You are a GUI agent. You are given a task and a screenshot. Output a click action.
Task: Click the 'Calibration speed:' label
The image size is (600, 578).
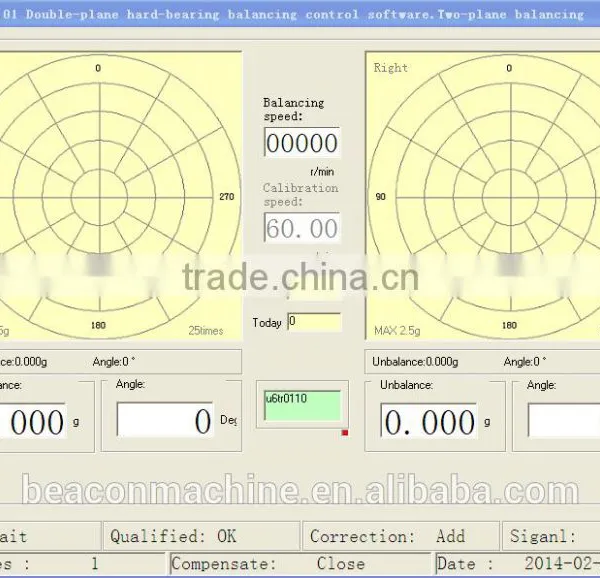(x=301, y=195)
